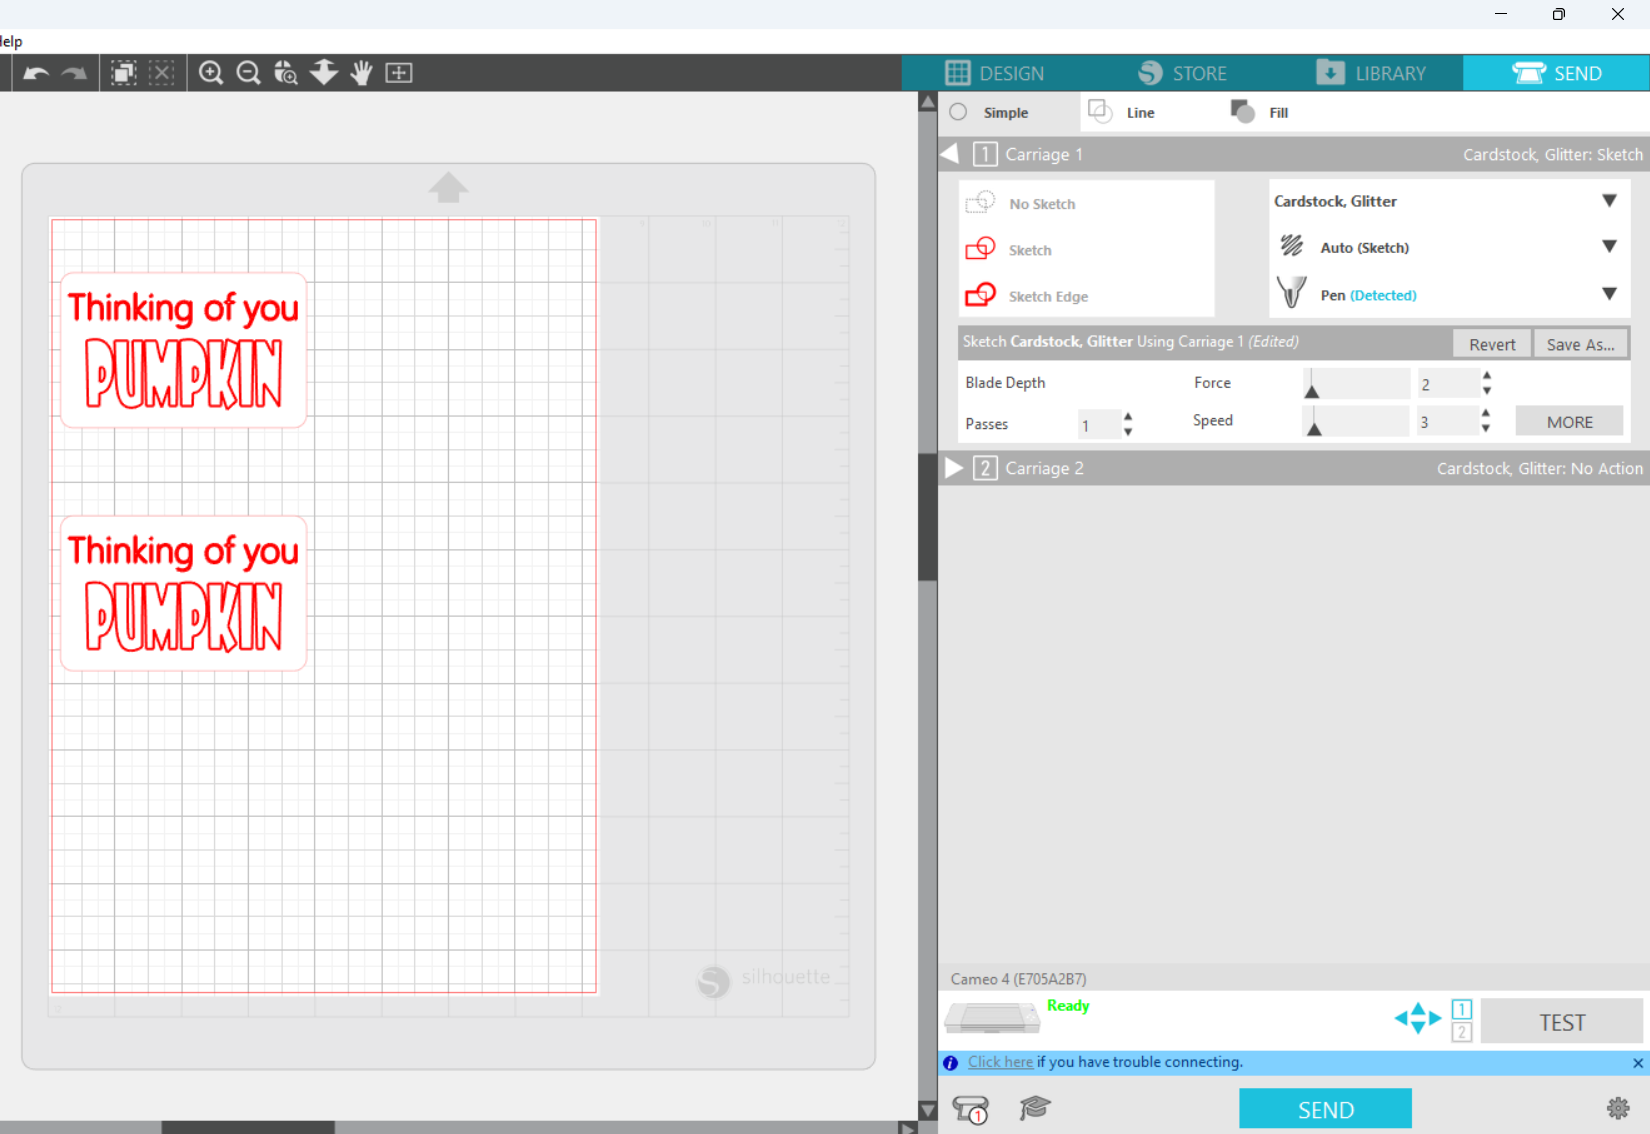The image size is (1650, 1134).
Task: Click the MORE settings button
Action: [1569, 422]
